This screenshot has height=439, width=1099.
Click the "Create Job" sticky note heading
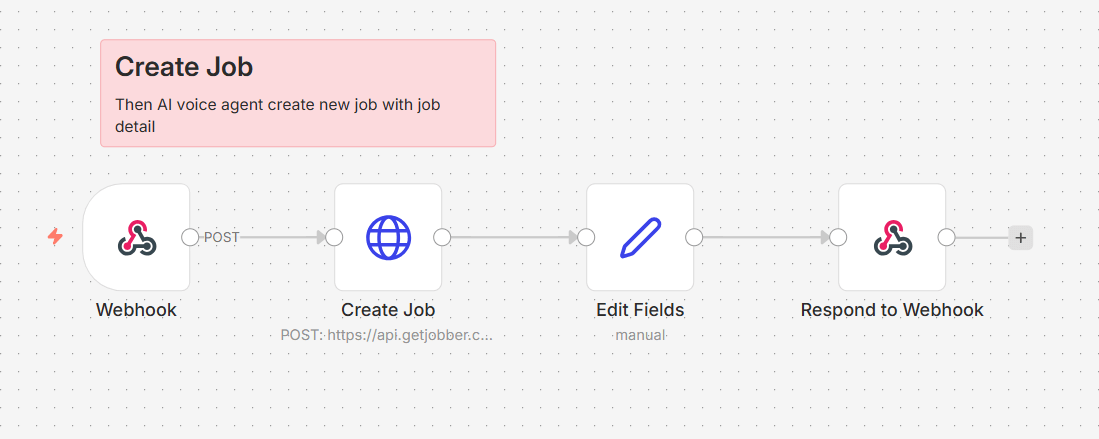click(x=184, y=67)
